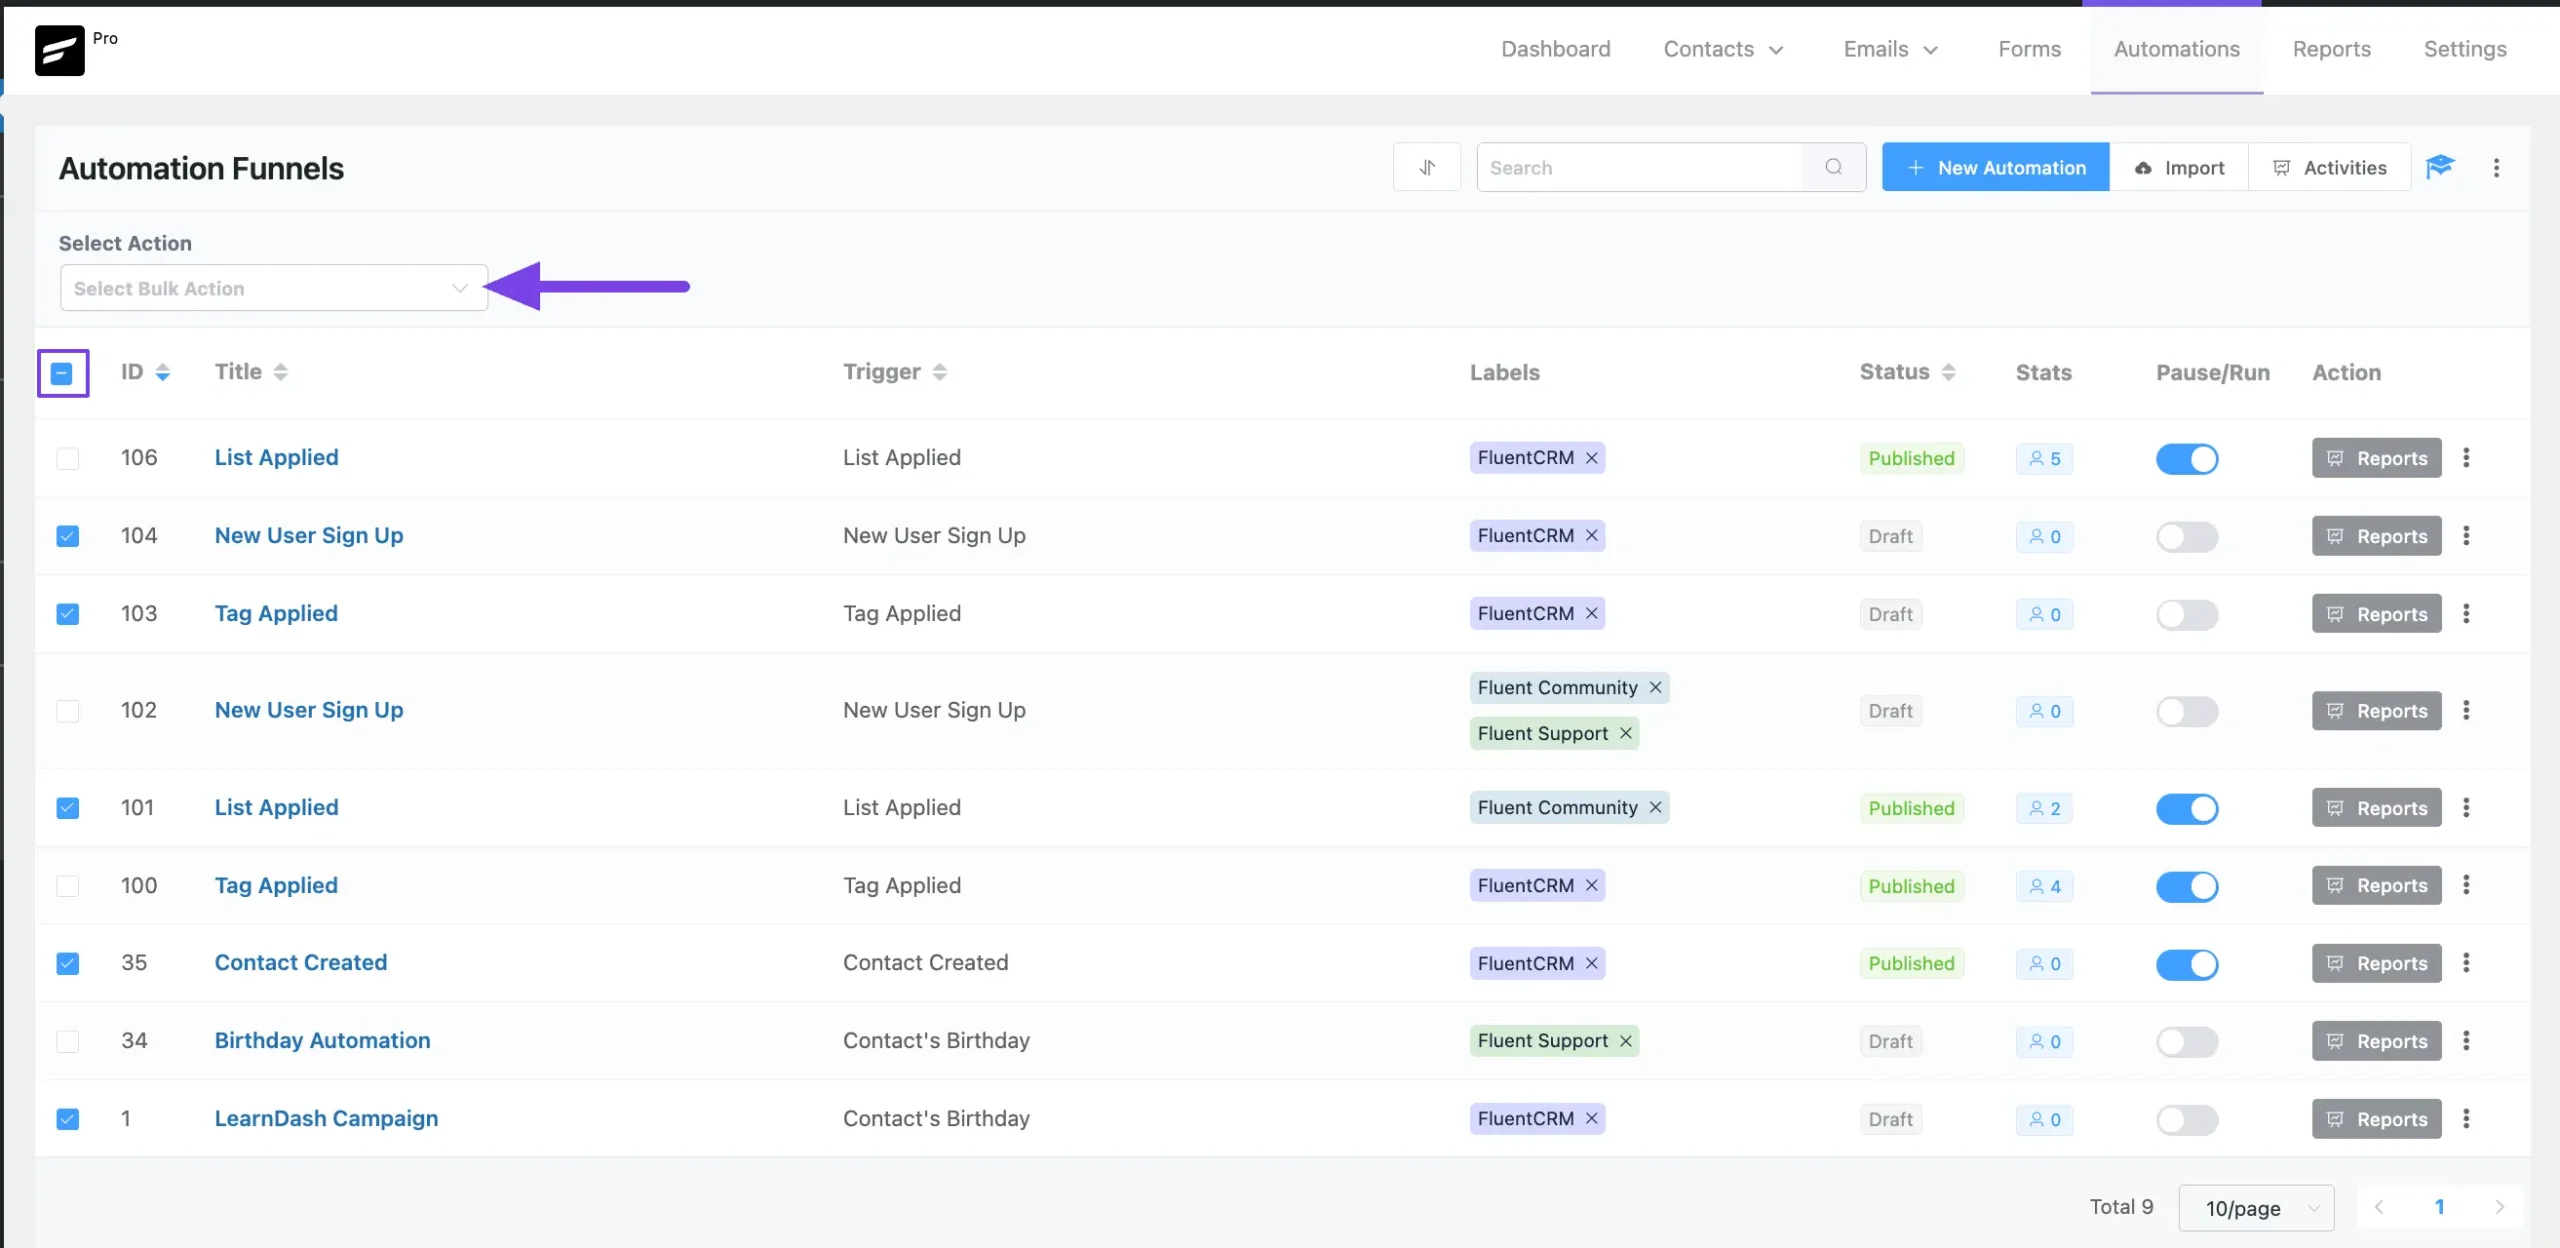2560x1248 pixels.
Task: Open three-dot menu for row 106
Action: click(2466, 457)
